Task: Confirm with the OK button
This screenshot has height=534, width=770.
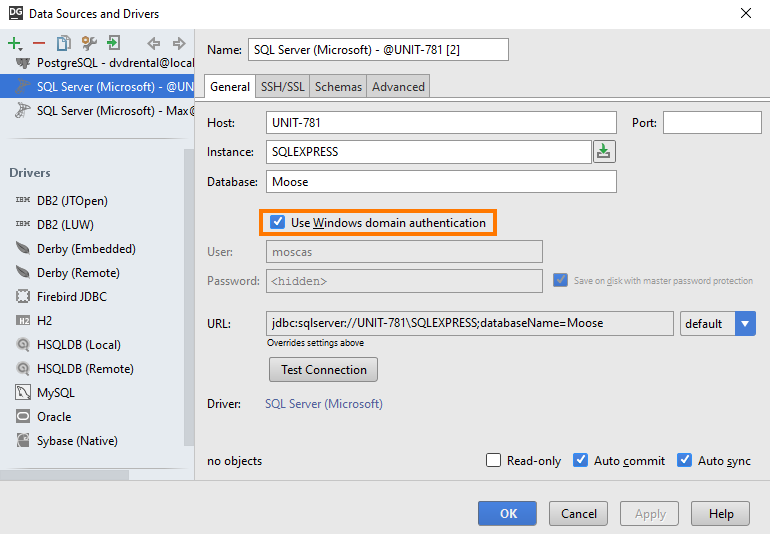Action: pos(507,514)
